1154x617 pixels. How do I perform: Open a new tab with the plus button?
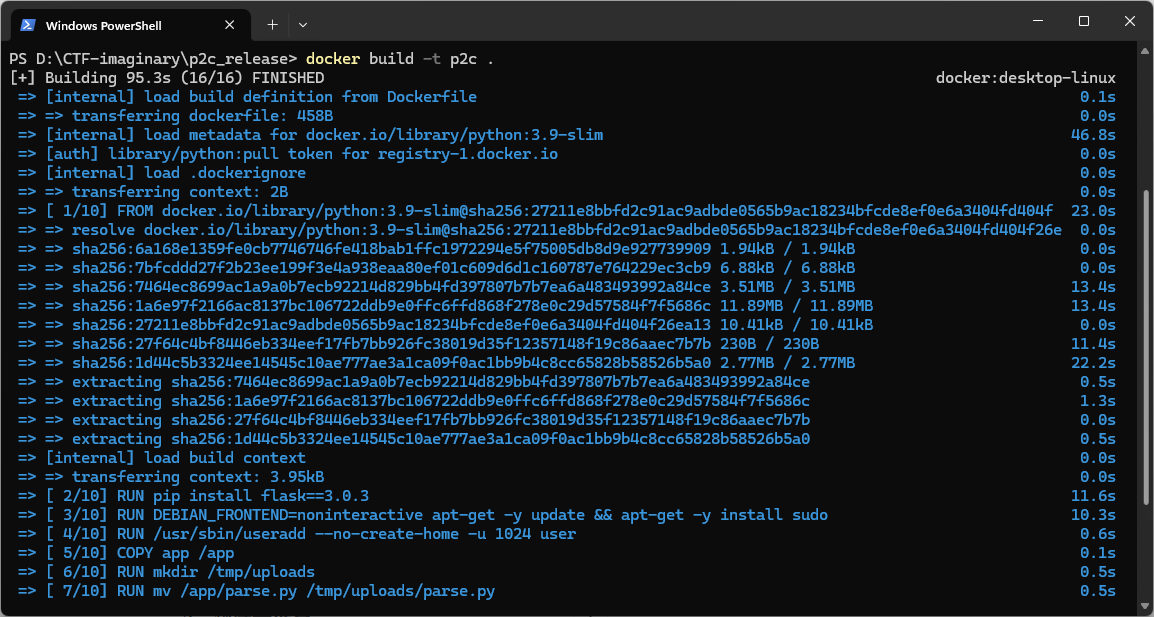(272, 23)
